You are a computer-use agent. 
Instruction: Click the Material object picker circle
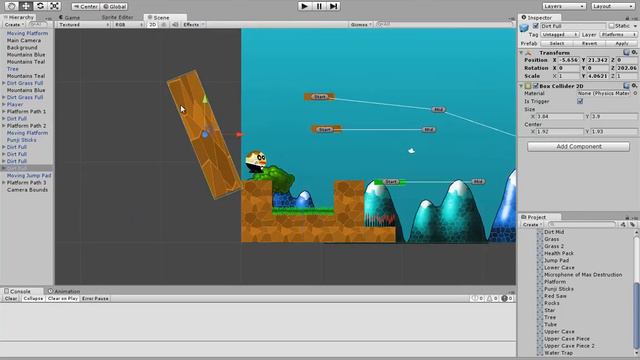coord(635,93)
